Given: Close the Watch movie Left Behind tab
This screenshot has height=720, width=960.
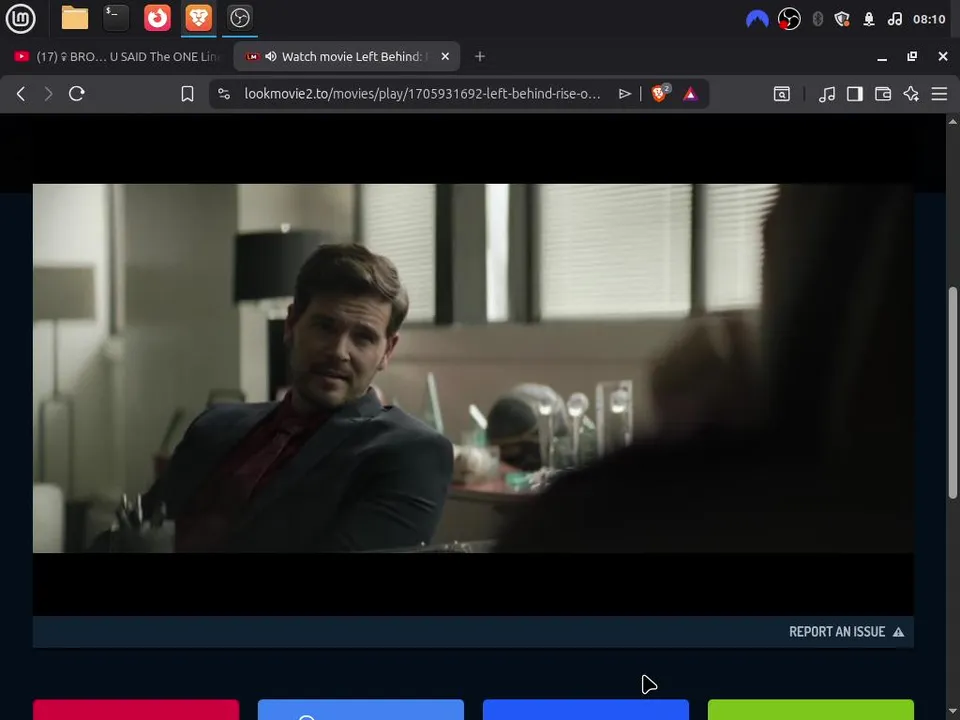Looking at the screenshot, I should pos(445,56).
